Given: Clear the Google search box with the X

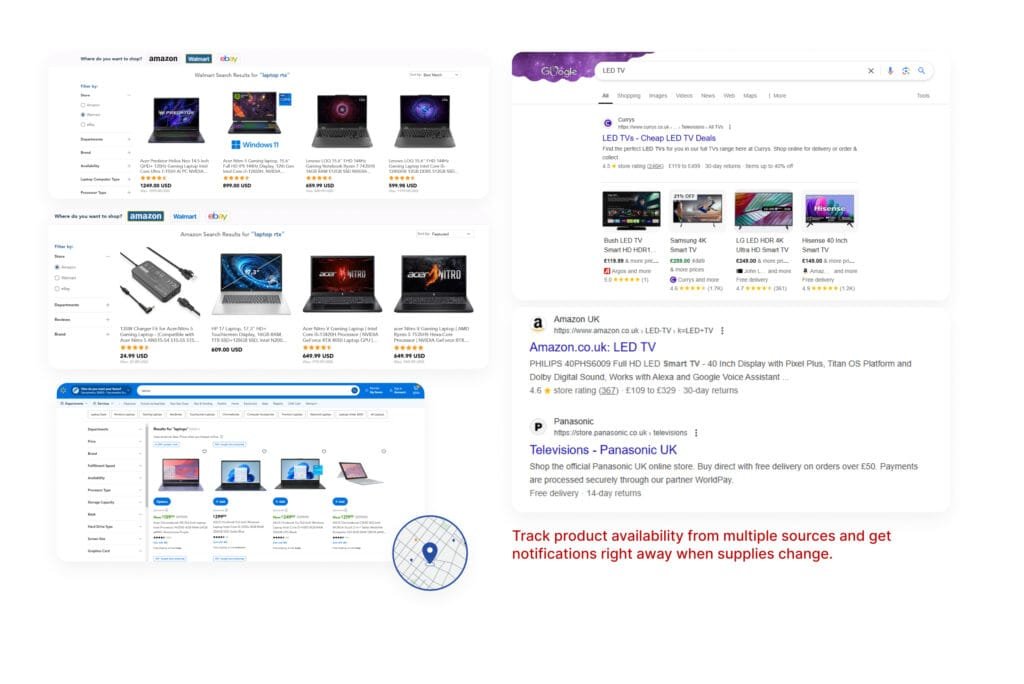Looking at the screenshot, I should click(x=871, y=71).
